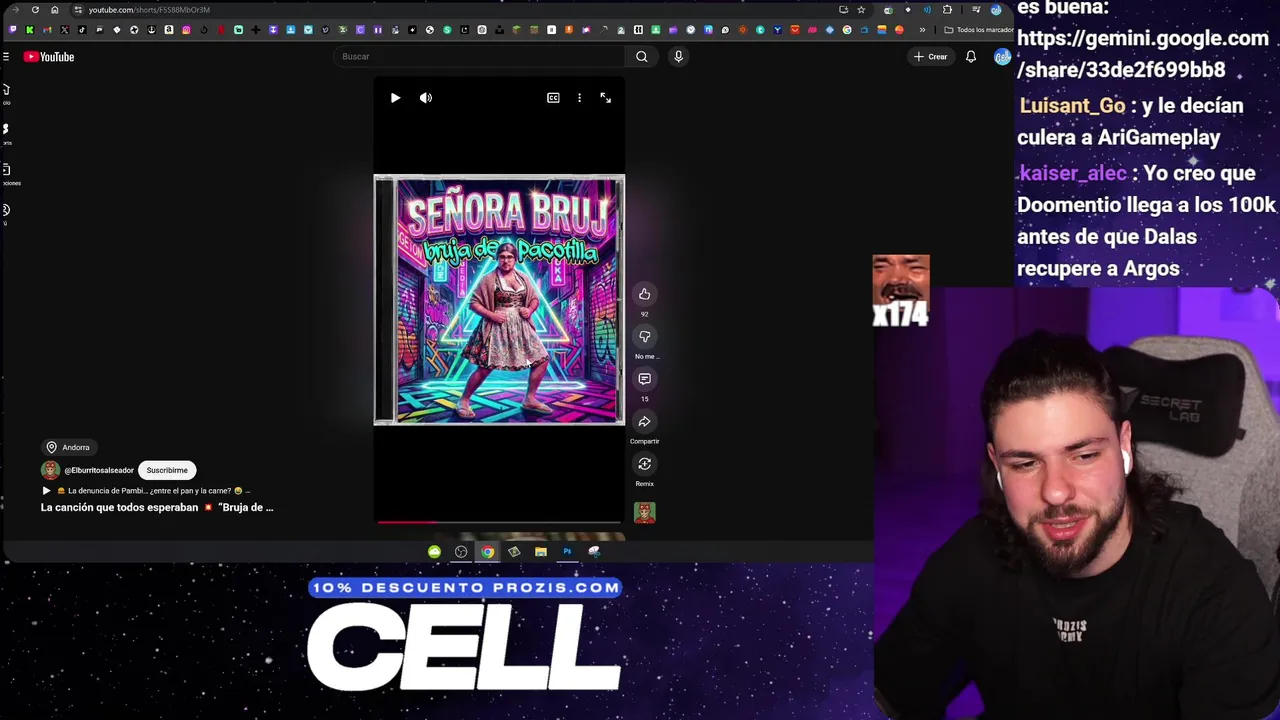Mute the Short with the volume icon
1280x720 pixels.
tap(426, 98)
